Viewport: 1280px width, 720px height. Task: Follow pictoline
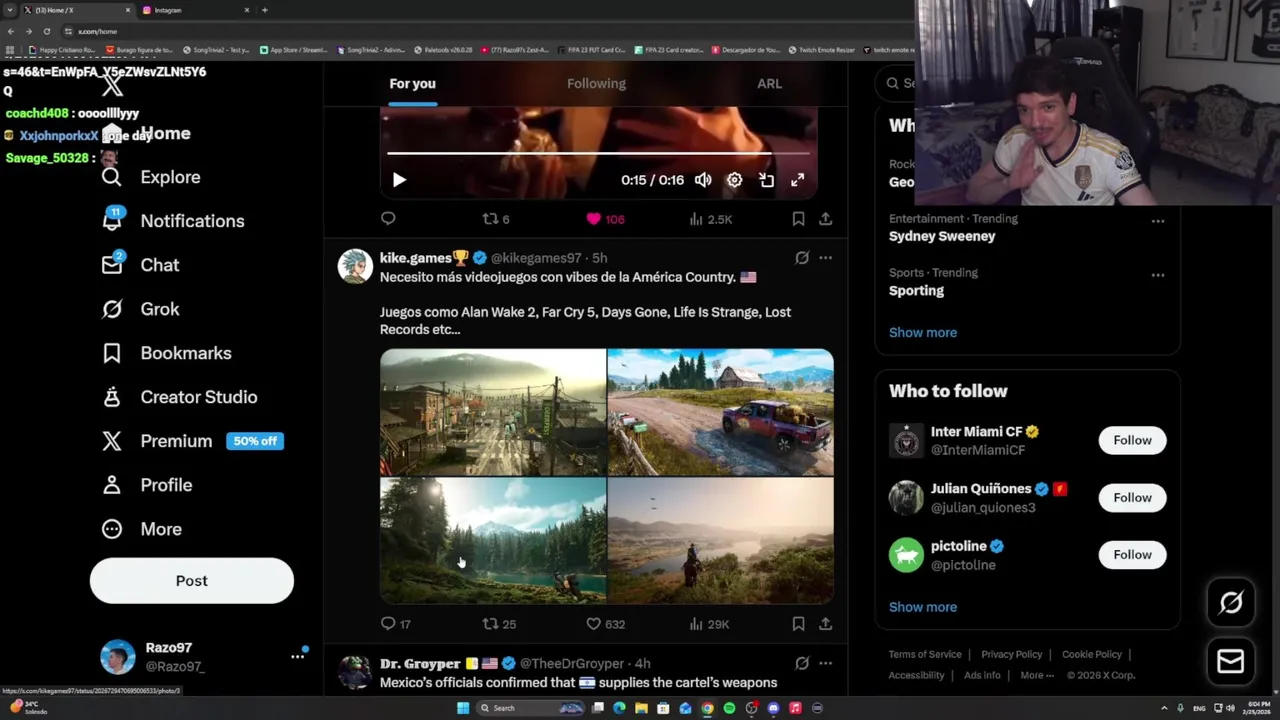pyautogui.click(x=1132, y=554)
